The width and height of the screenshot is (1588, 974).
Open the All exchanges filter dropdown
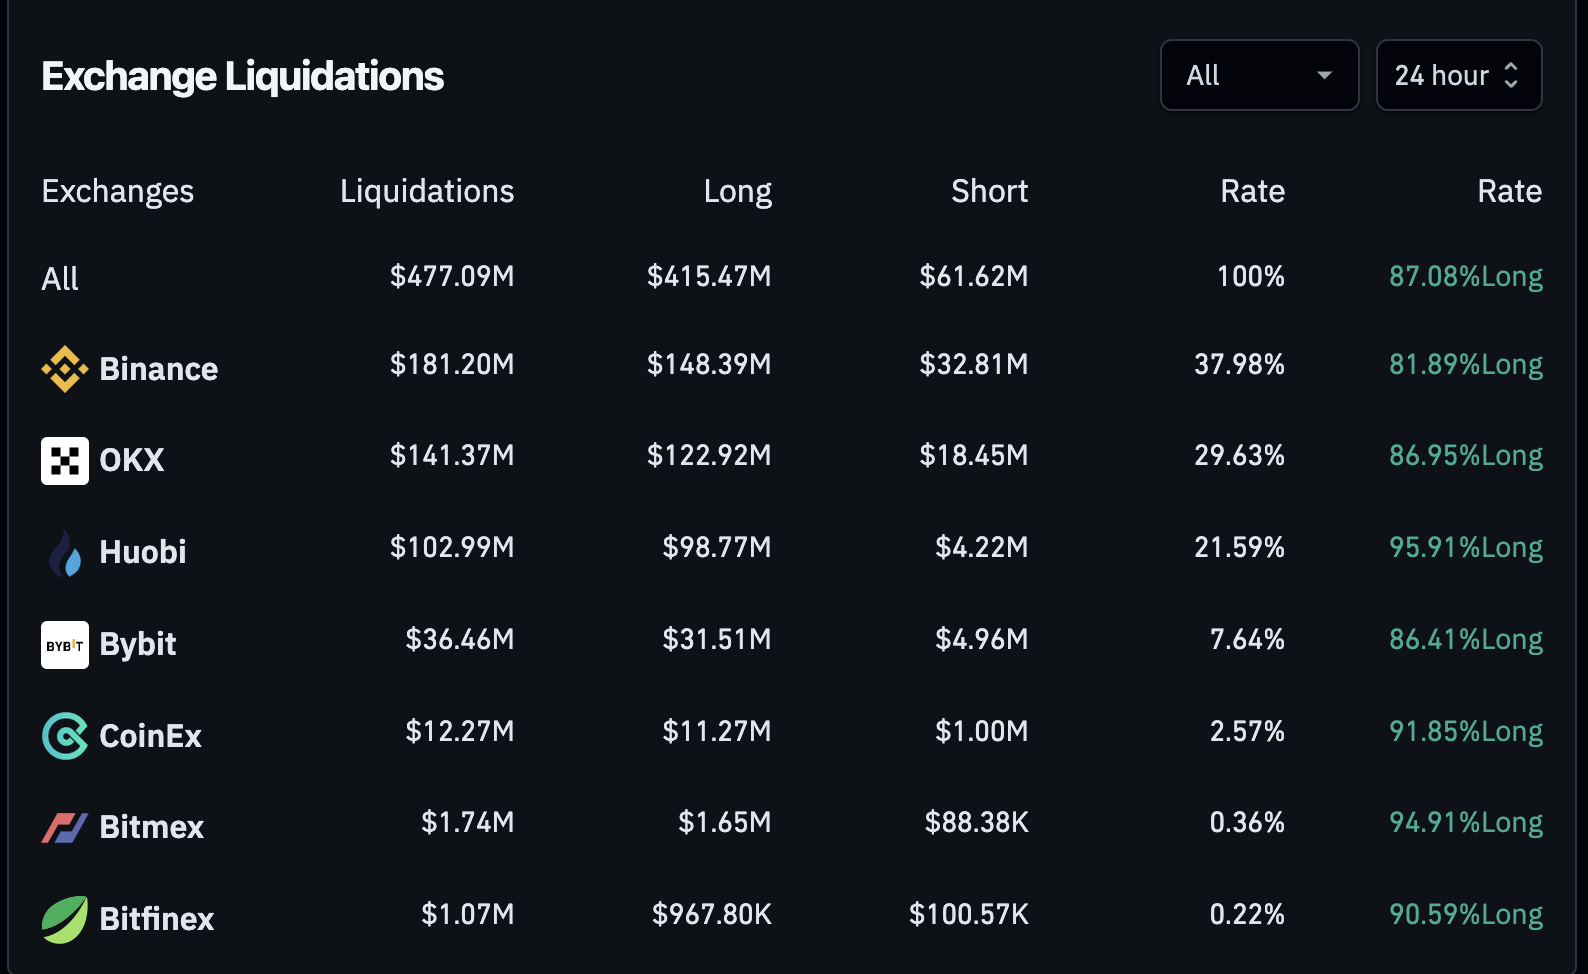coord(1259,76)
